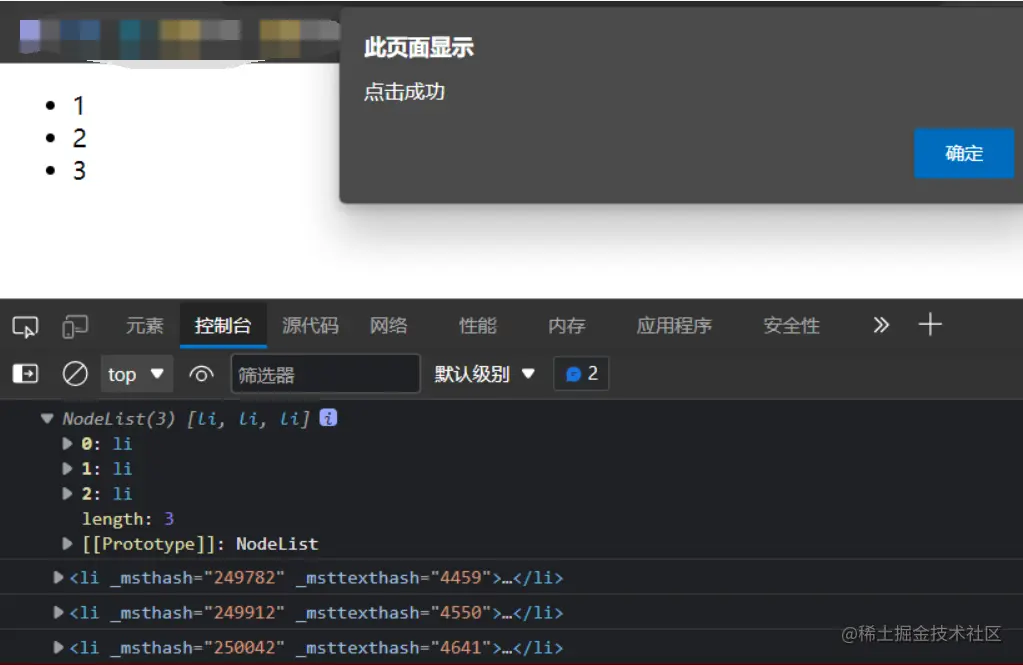Click list item 1 on the page
This screenshot has width=1023, height=665.
[x=78, y=106]
